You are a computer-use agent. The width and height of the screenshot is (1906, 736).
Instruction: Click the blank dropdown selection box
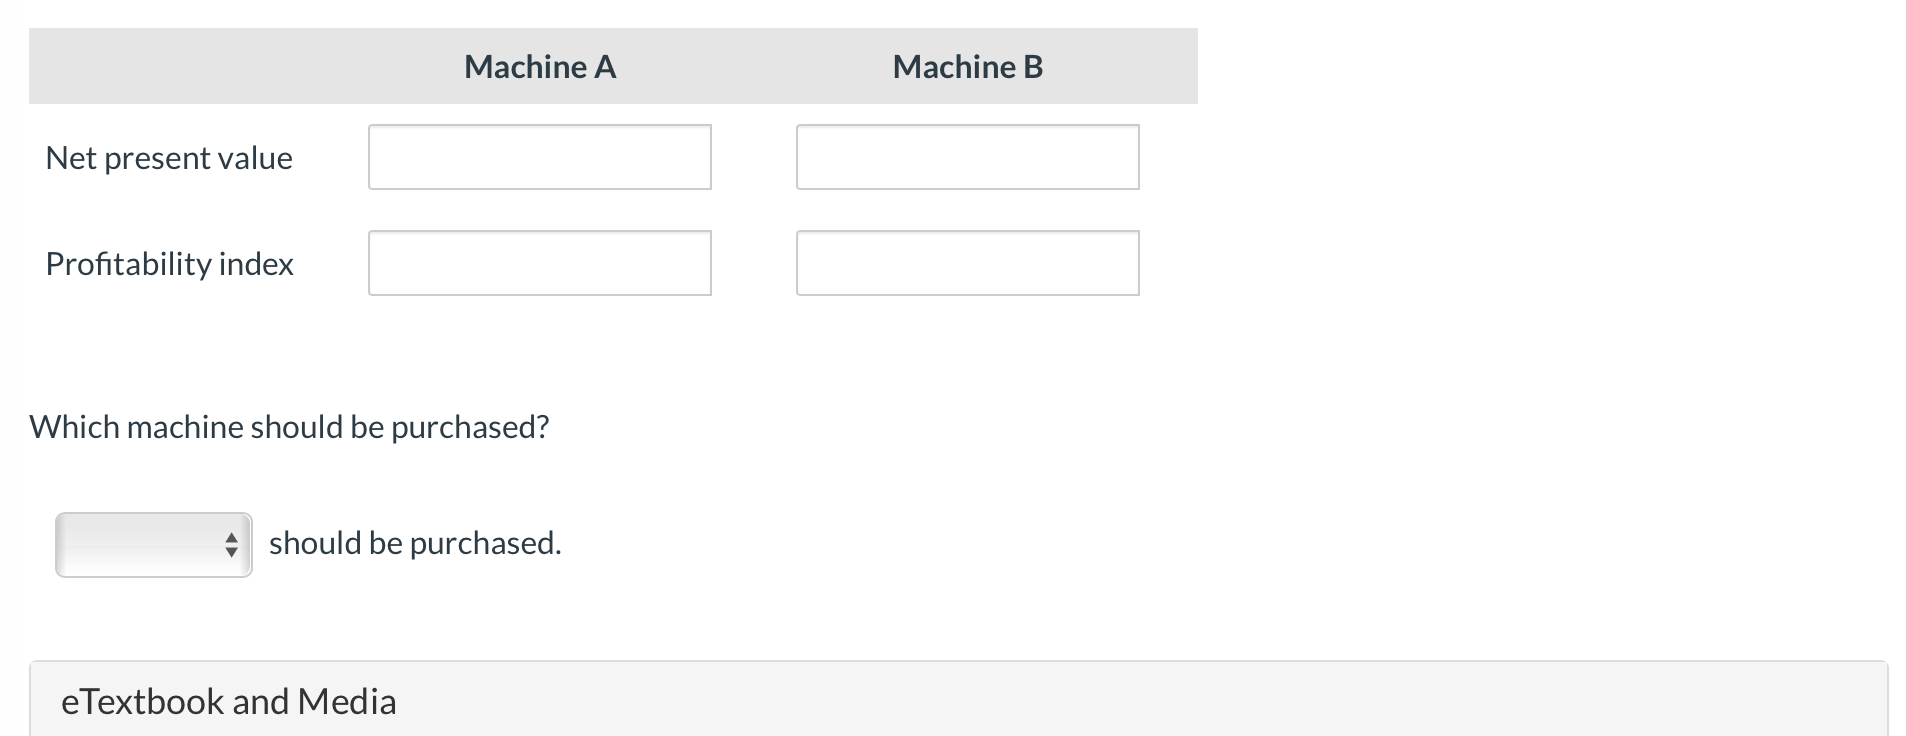click(x=140, y=544)
